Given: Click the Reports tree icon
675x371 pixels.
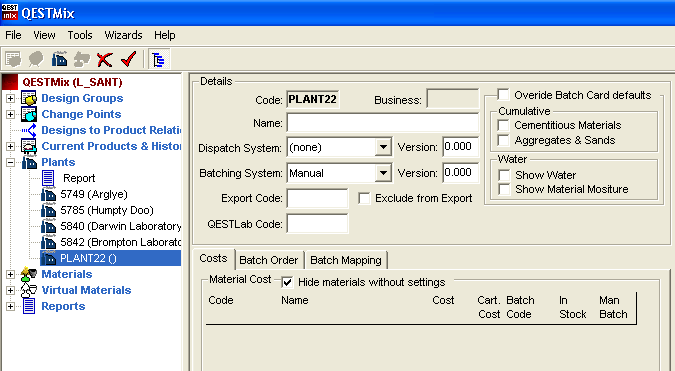Looking at the screenshot, I should click(x=29, y=306).
